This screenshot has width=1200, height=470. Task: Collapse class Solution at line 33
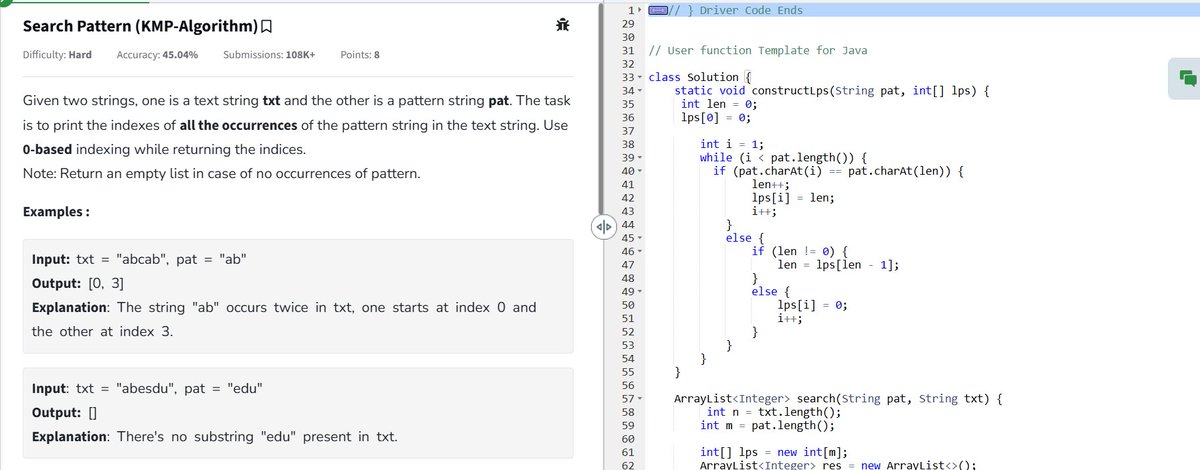(x=639, y=77)
